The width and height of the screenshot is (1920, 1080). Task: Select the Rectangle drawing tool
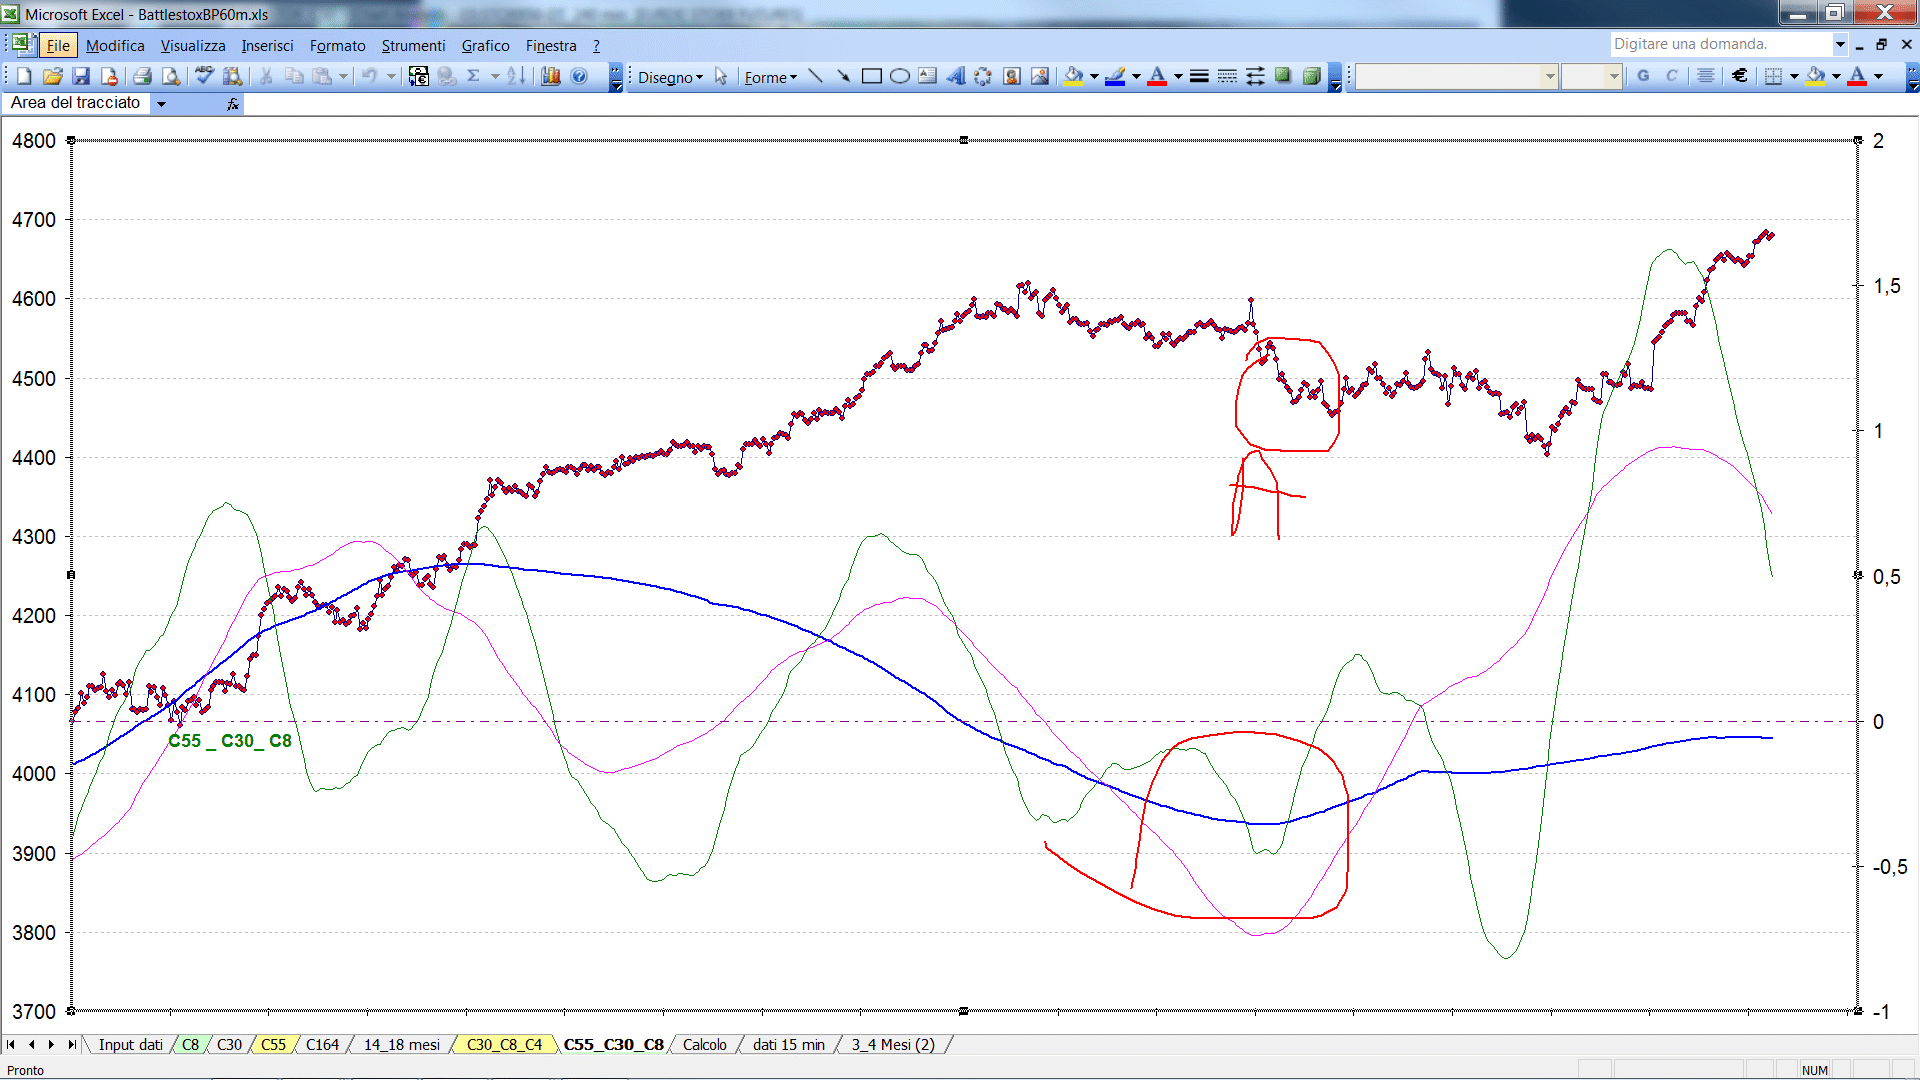click(x=871, y=76)
